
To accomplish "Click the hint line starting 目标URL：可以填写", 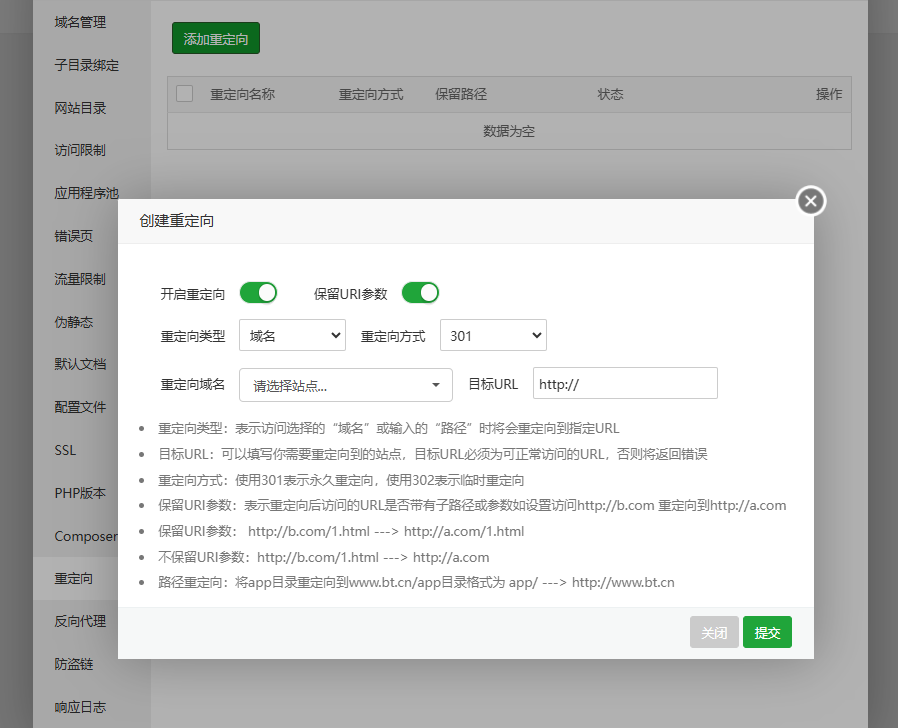I will [433, 454].
